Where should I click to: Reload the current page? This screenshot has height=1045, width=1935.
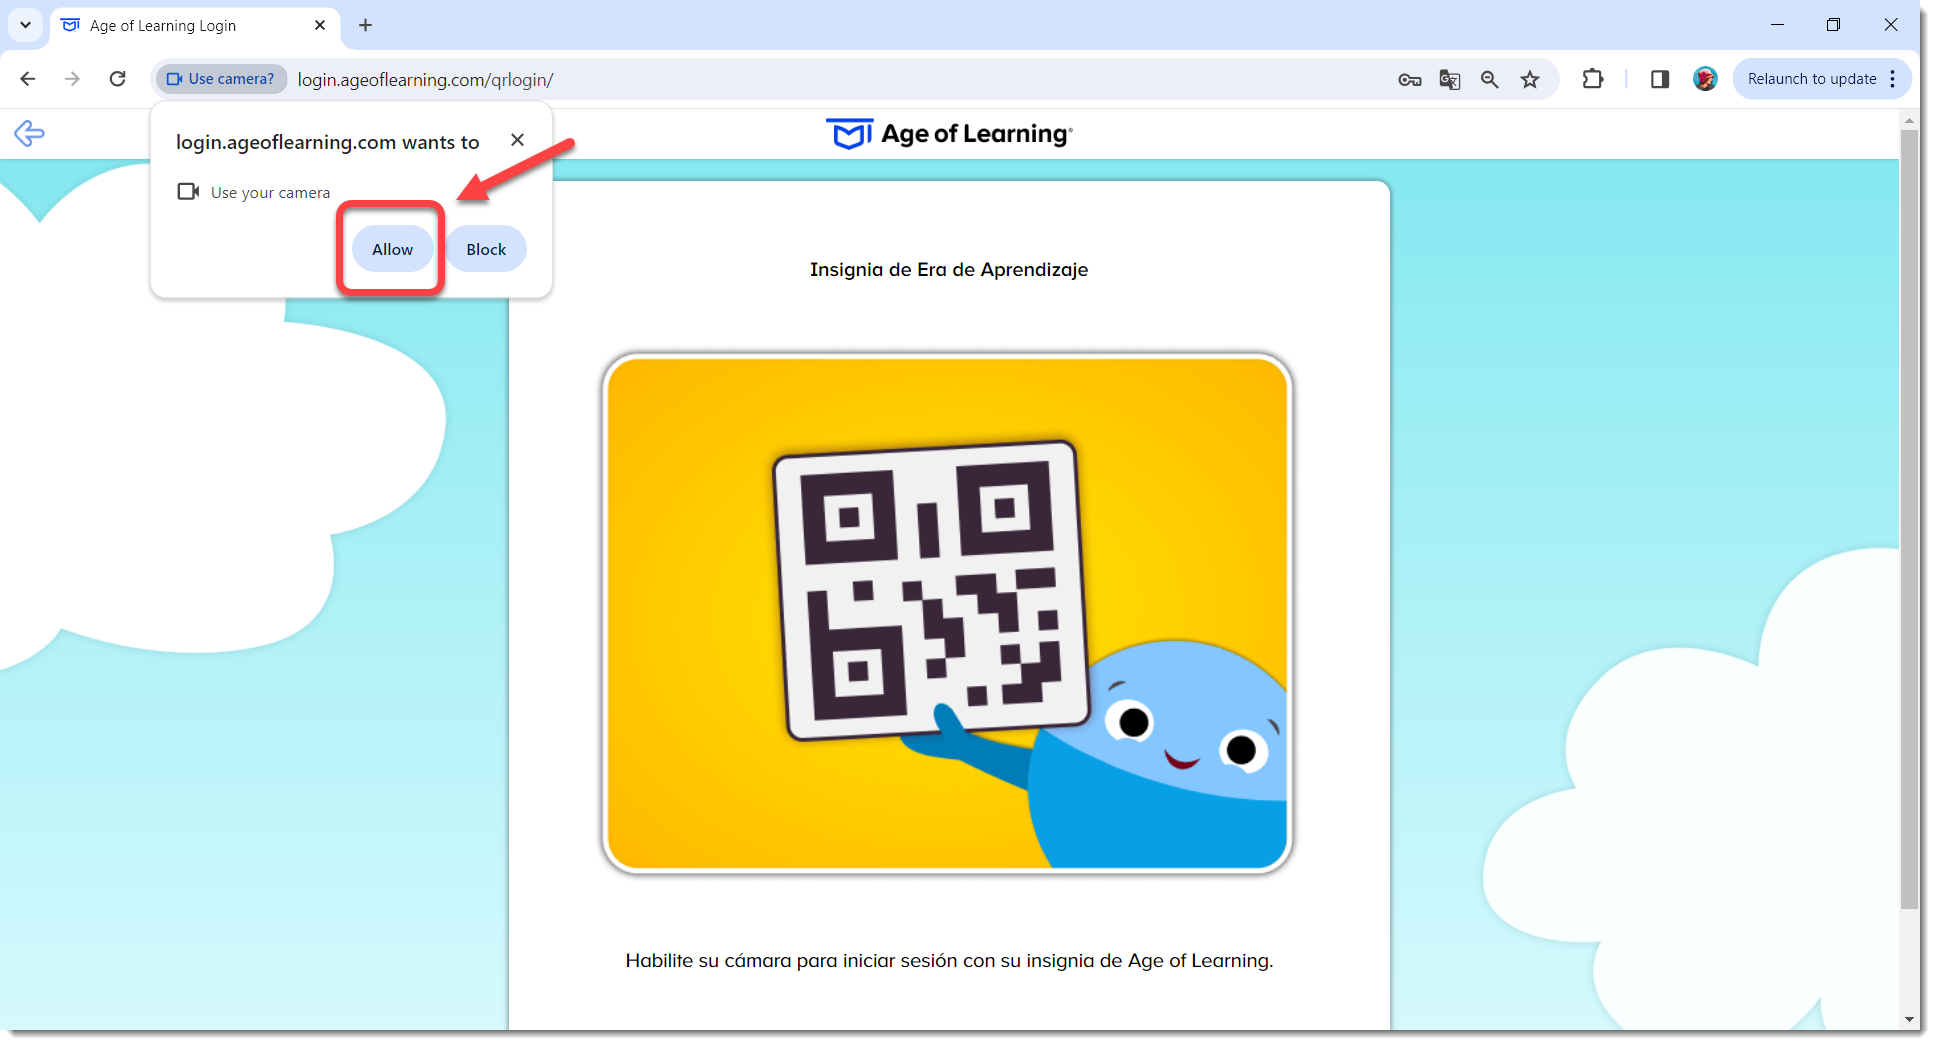click(x=117, y=79)
